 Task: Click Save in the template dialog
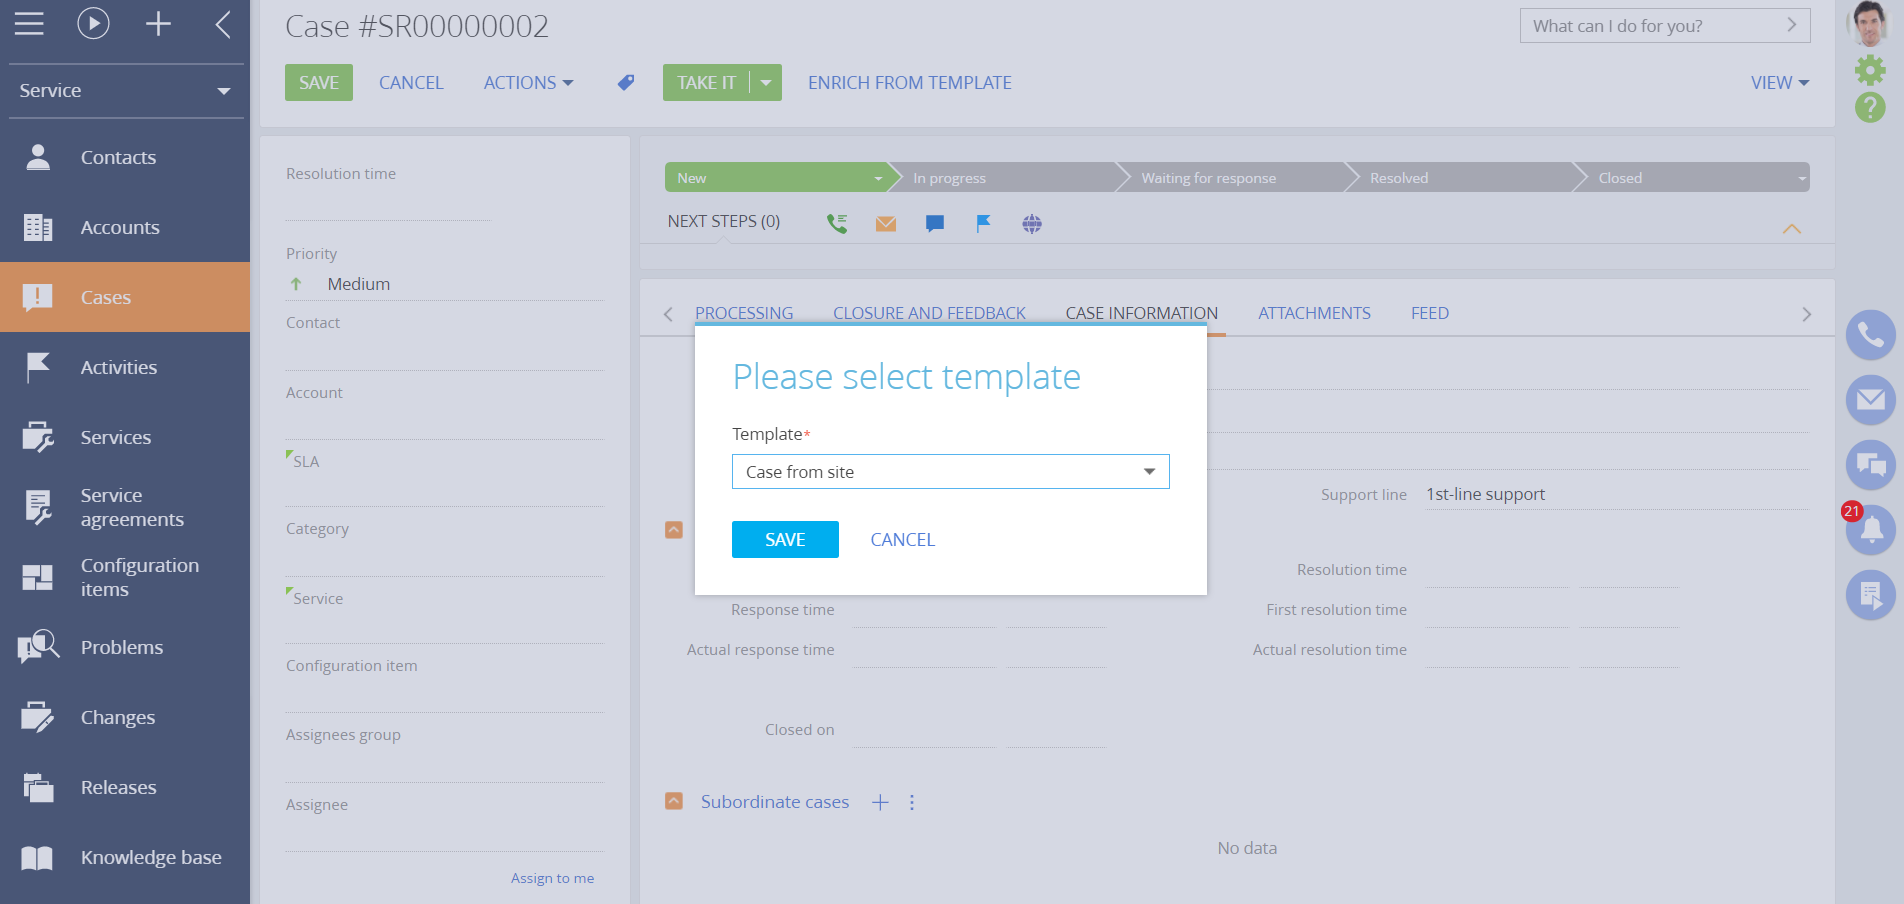tap(785, 540)
